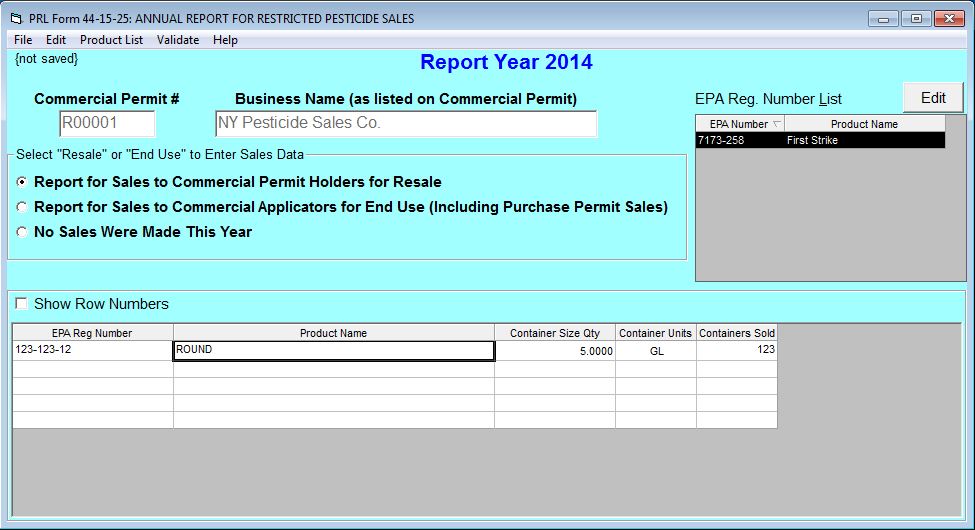
Task: Sort by EPA Number column header
Action: (x=739, y=124)
